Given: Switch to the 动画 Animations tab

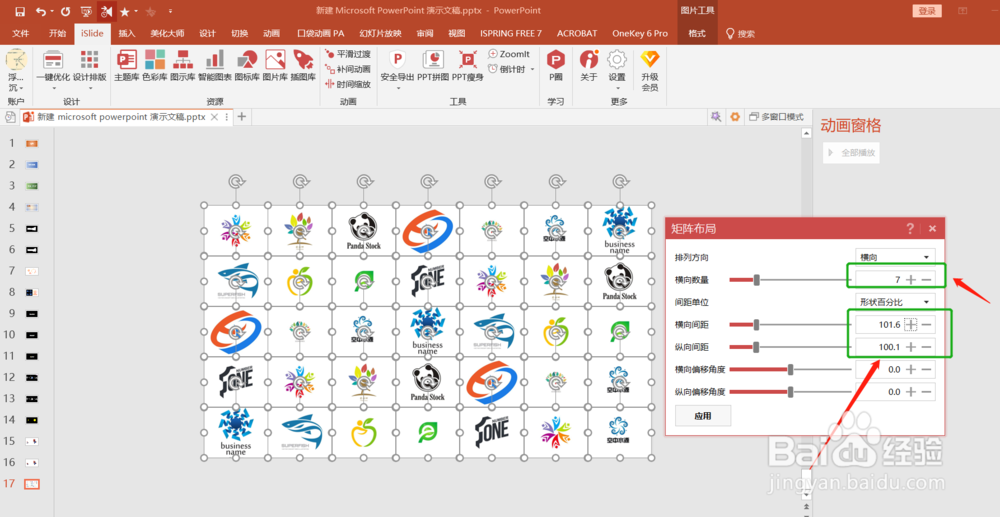Looking at the screenshot, I should [272, 33].
